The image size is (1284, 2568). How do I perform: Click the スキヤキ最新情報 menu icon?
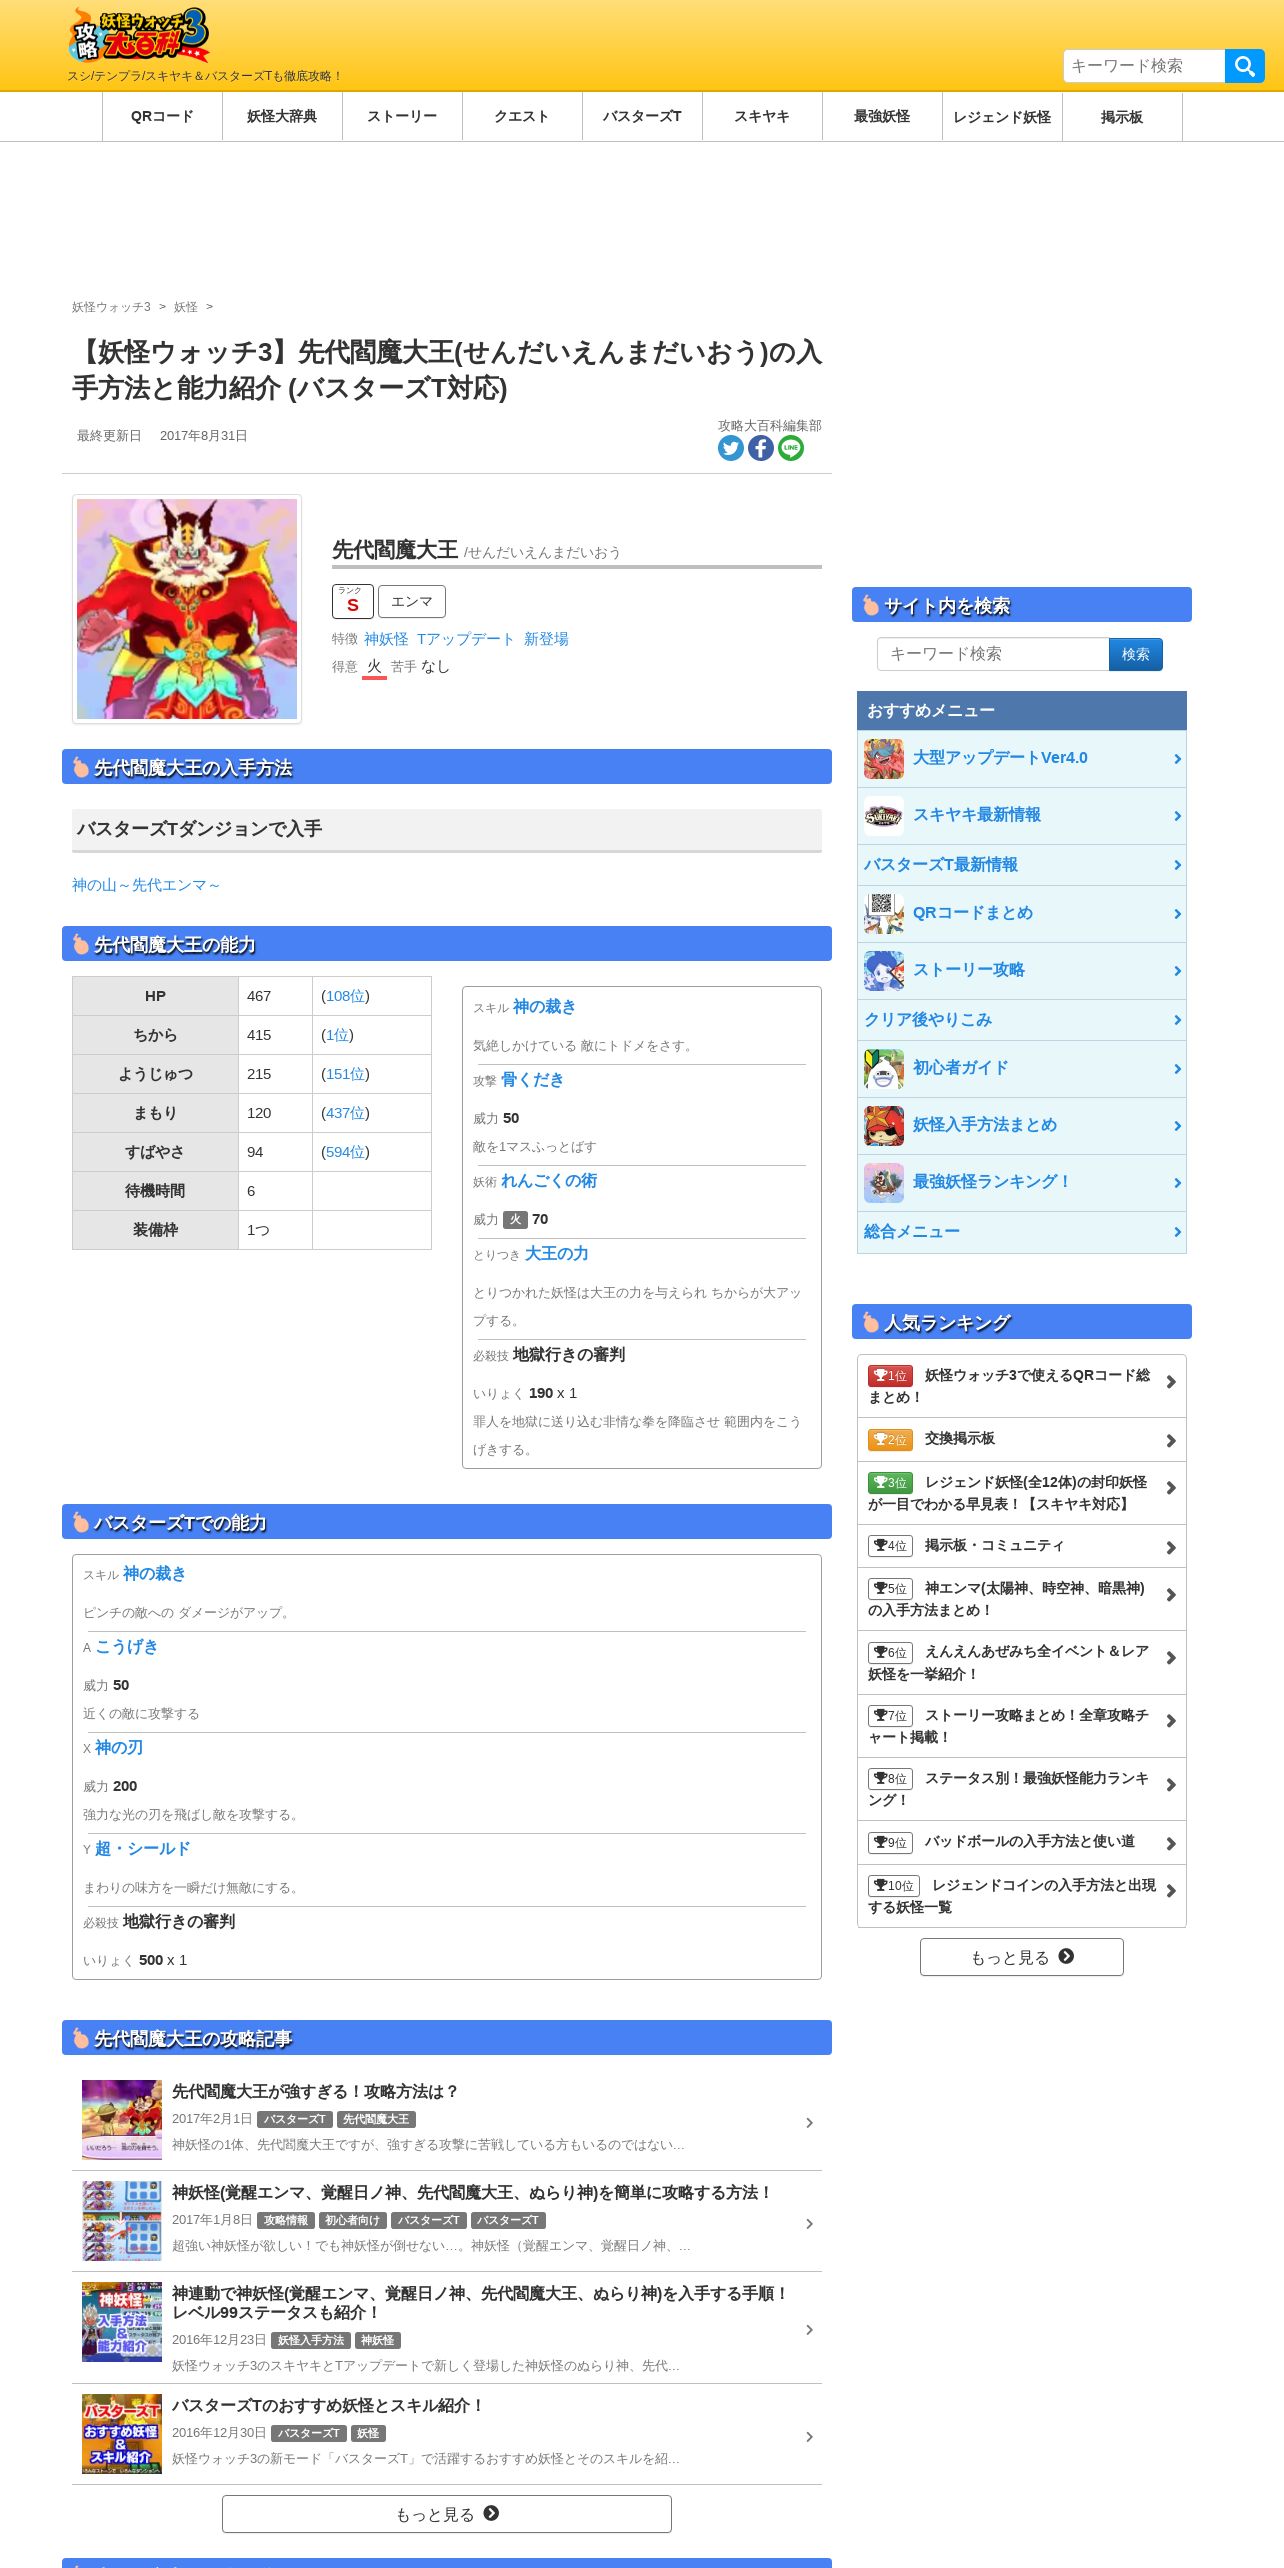pyautogui.click(x=884, y=816)
